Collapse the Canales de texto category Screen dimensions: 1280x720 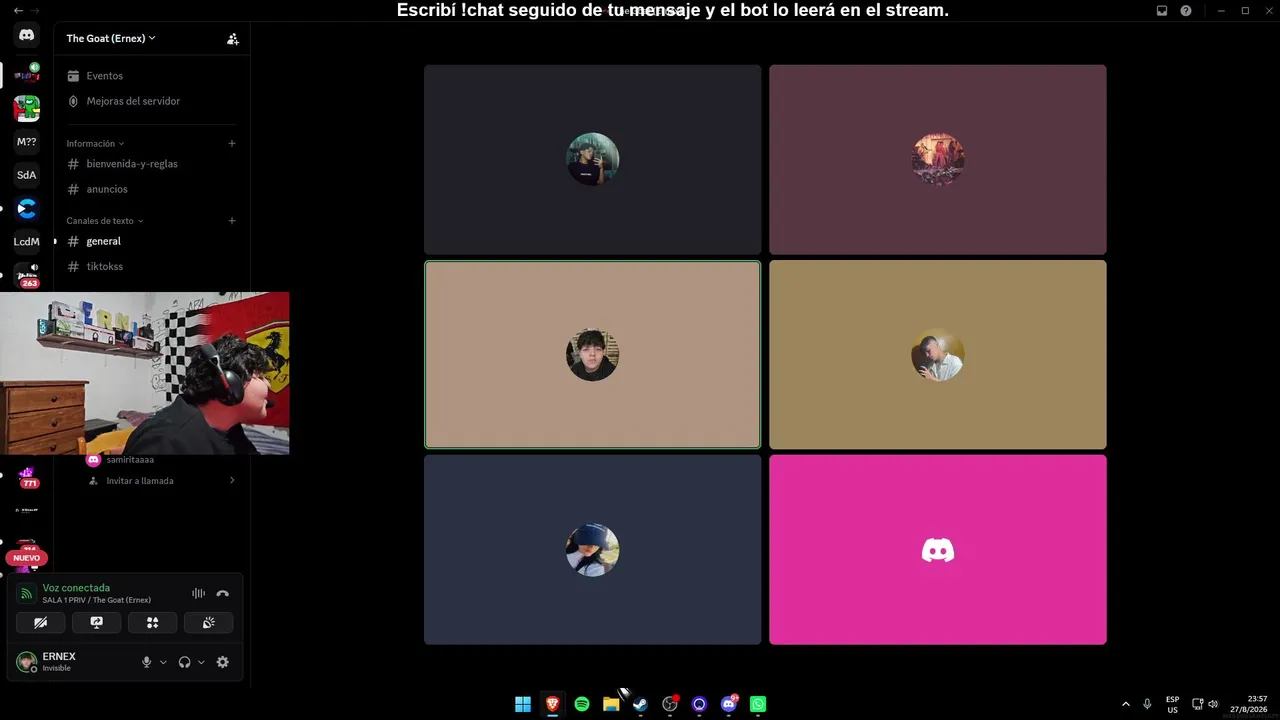[x=105, y=221]
